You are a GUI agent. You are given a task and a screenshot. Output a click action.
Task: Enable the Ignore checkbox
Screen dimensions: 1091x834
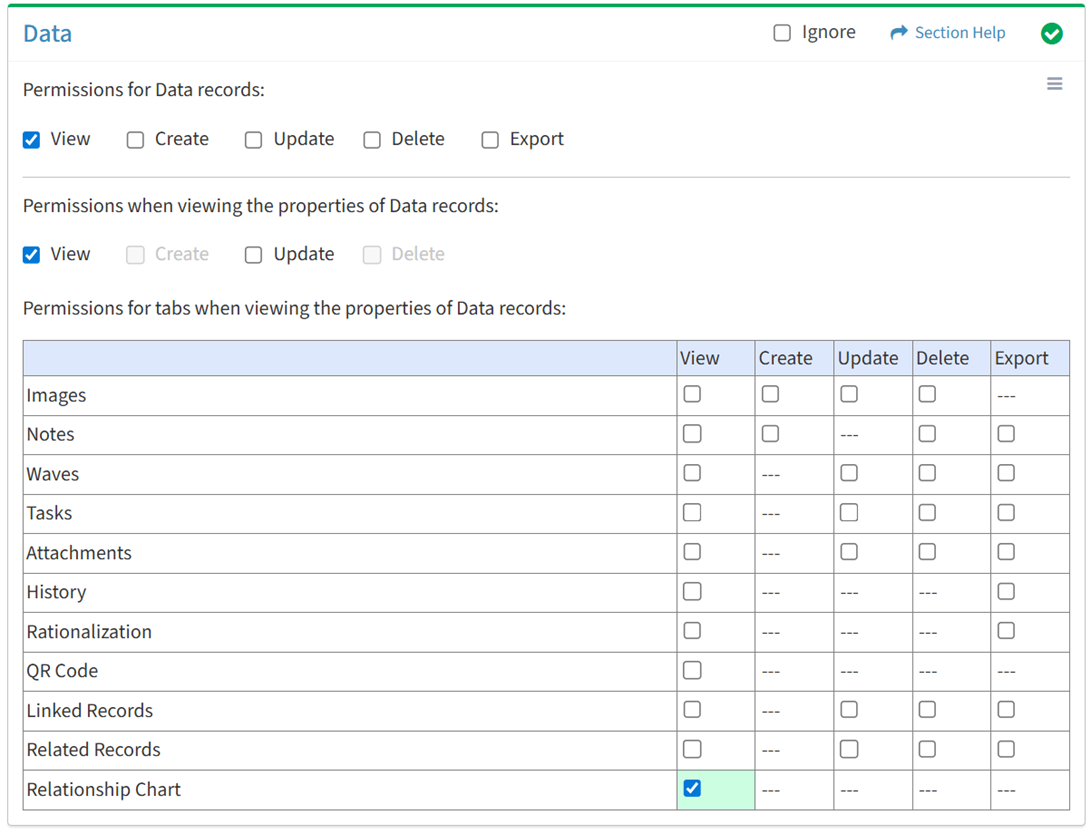pyautogui.click(x=782, y=33)
